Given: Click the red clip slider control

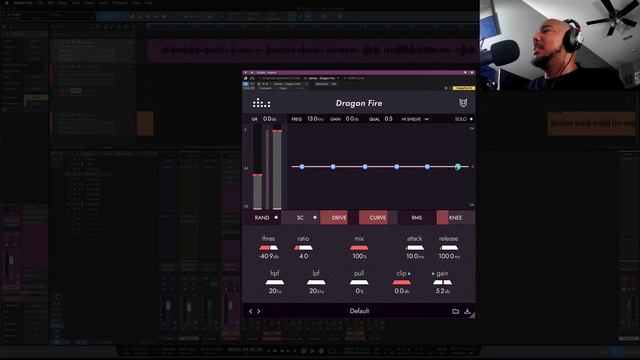Looking at the screenshot, I should click(x=402, y=282).
